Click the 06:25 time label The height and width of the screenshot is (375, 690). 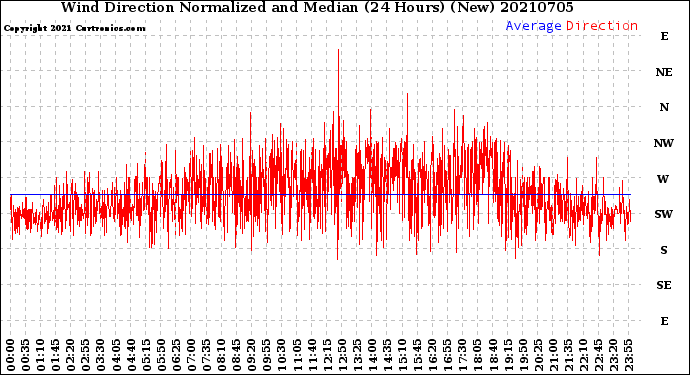coord(176,355)
